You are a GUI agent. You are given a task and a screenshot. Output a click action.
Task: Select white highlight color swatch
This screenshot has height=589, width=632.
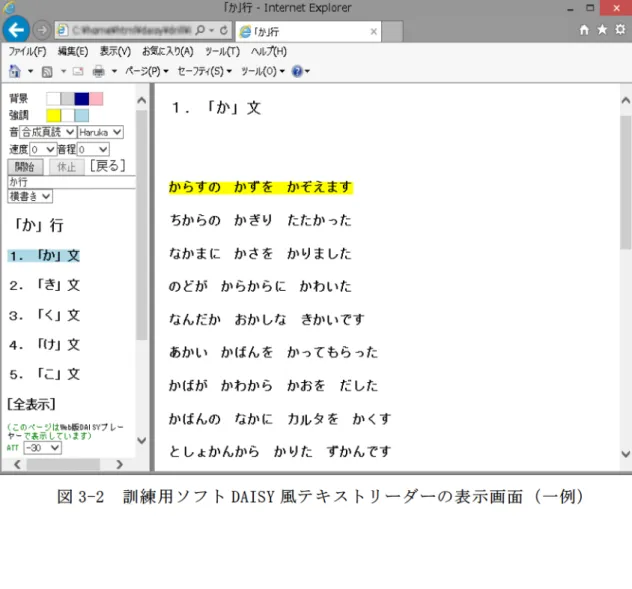pos(67,116)
